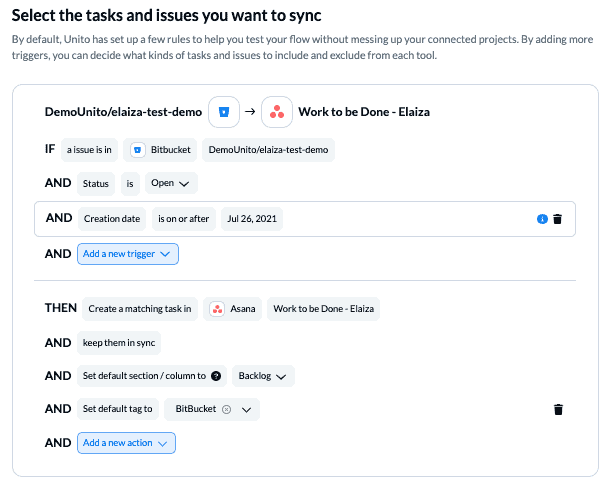Click the small Bitbucket icon in IF row
Image resolution: width=612 pixels, height=503 pixels.
click(x=137, y=150)
